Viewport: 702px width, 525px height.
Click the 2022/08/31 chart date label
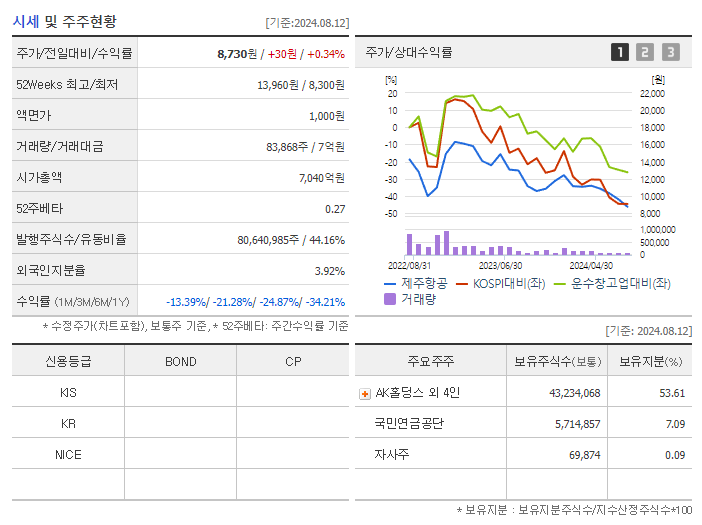tap(409, 266)
